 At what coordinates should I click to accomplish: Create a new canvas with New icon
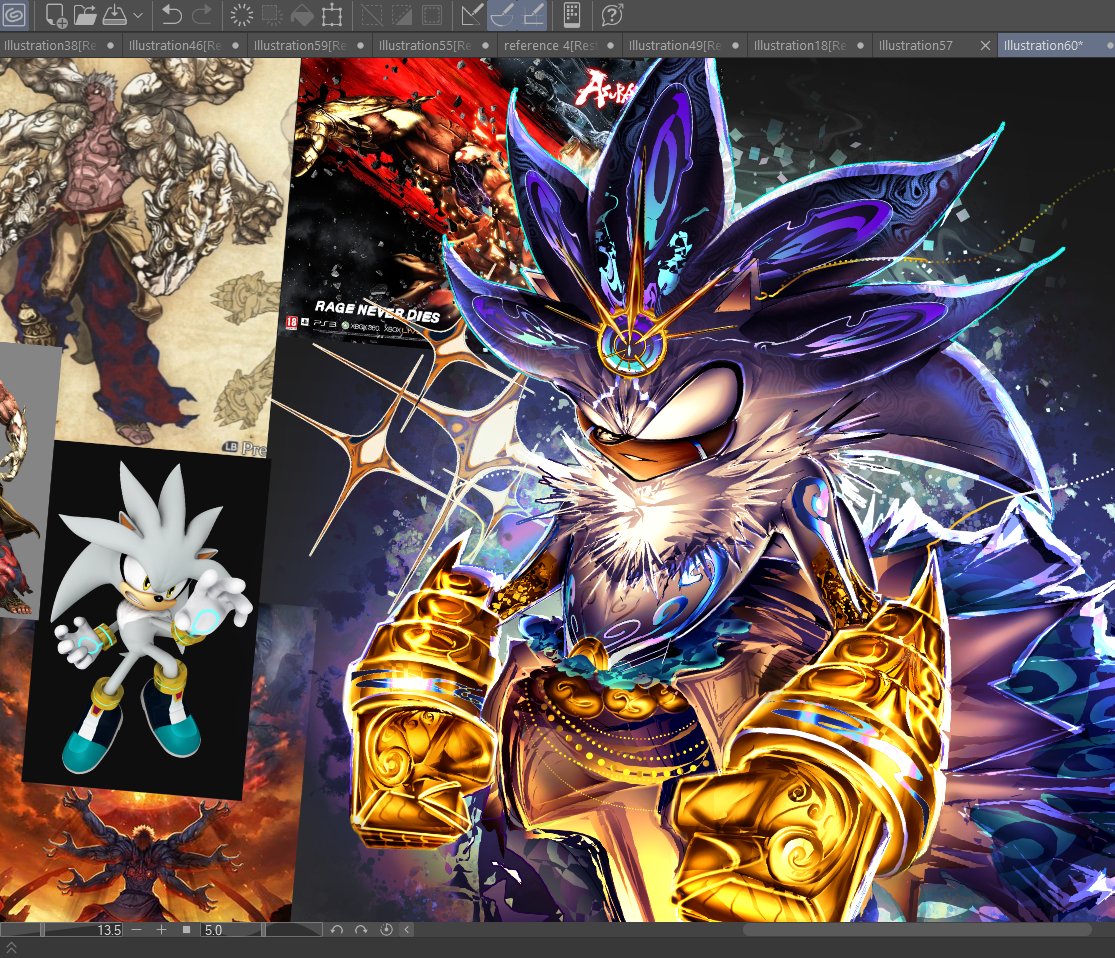tap(55, 14)
